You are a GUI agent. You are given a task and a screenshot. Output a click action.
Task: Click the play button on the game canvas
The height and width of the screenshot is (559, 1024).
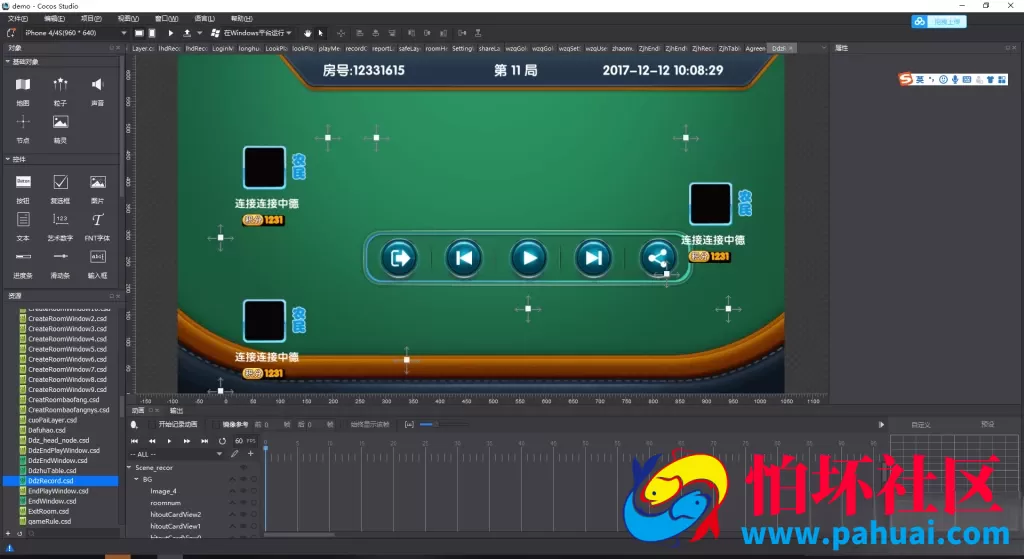pyautogui.click(x=528, y=258)
